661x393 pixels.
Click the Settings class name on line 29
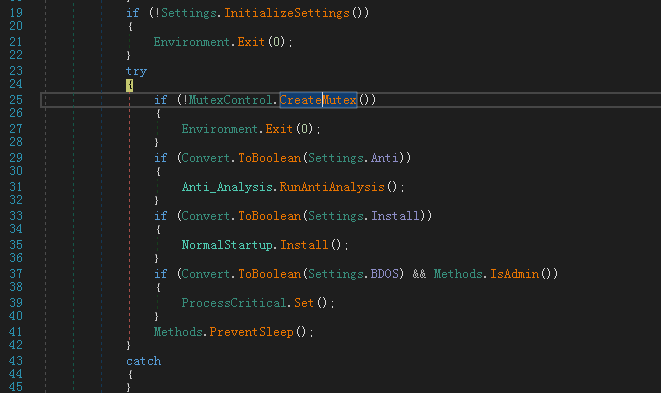(336, 158)
